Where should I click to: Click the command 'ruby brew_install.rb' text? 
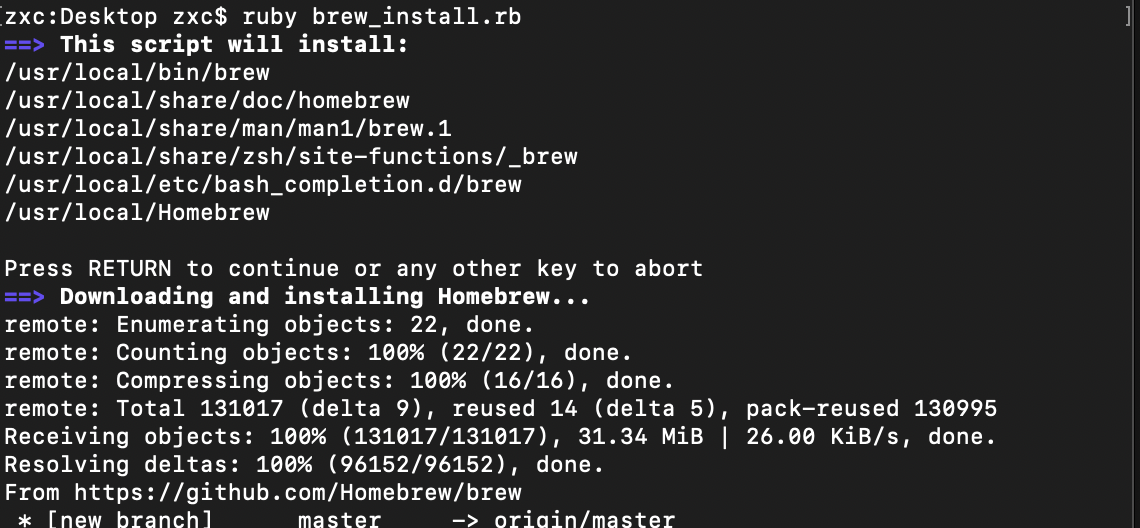coord(382,16)
